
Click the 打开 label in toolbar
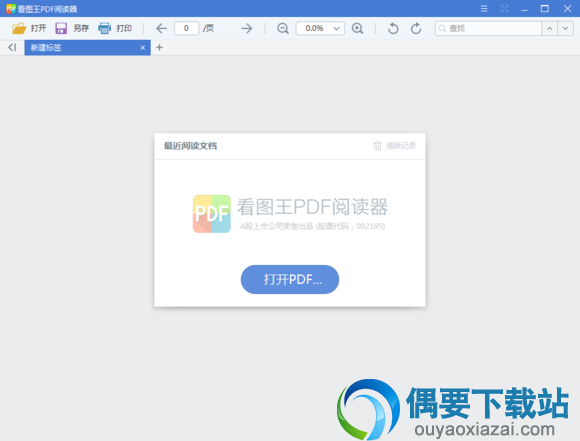click(38, 28)
